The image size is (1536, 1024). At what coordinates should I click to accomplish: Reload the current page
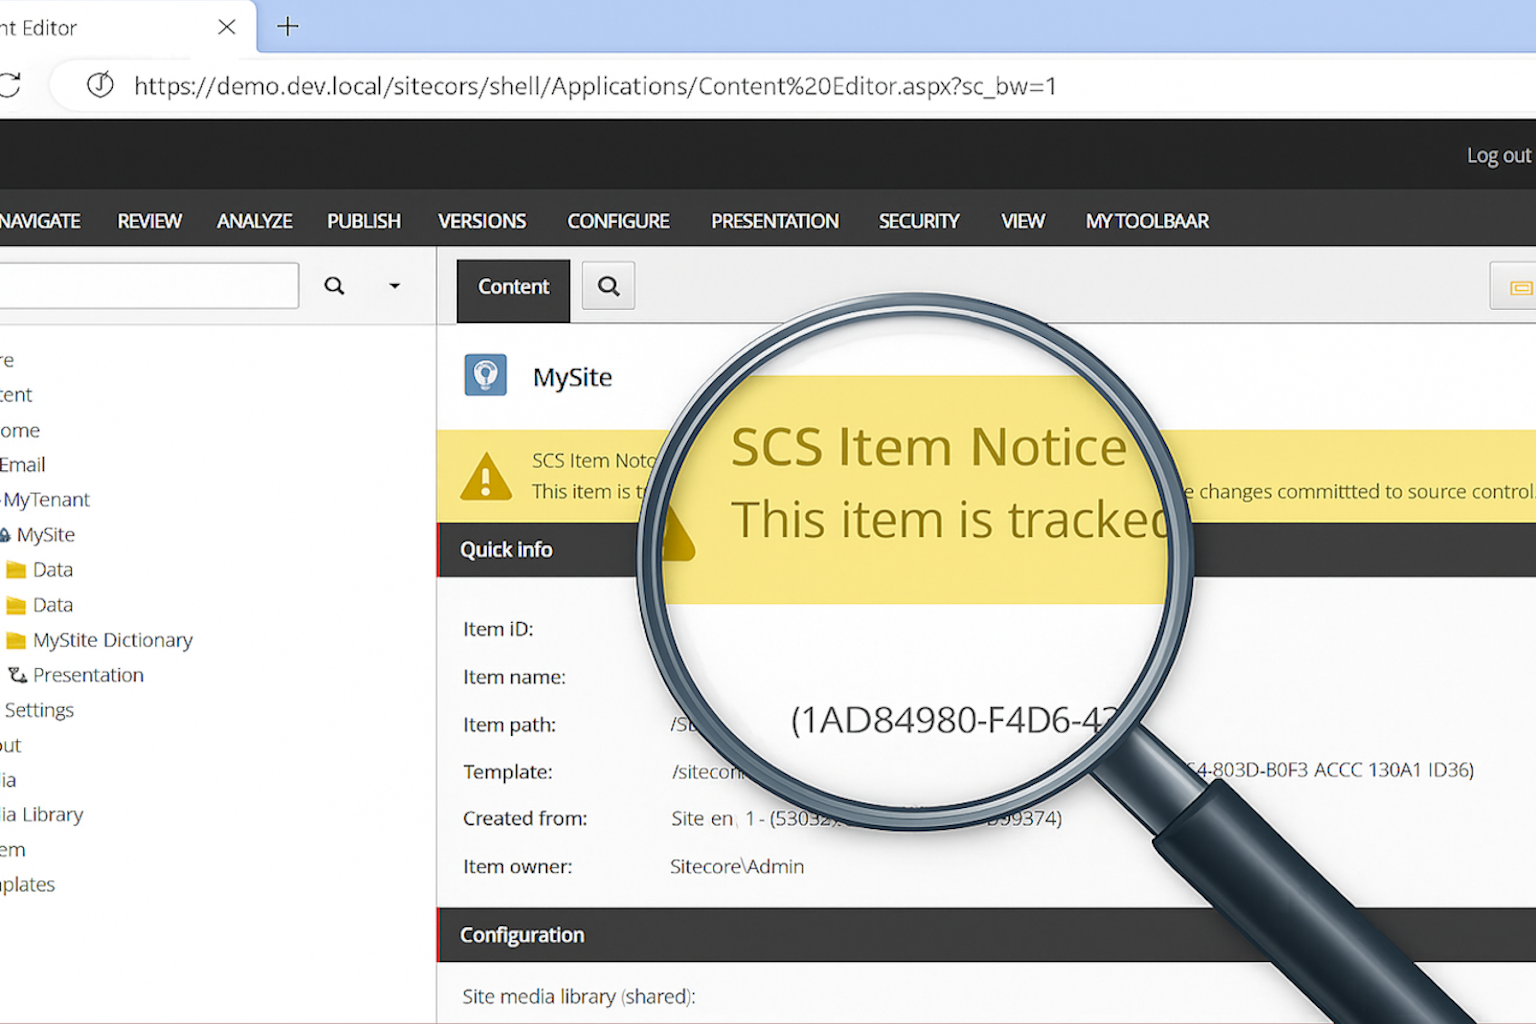click(9, 85)
